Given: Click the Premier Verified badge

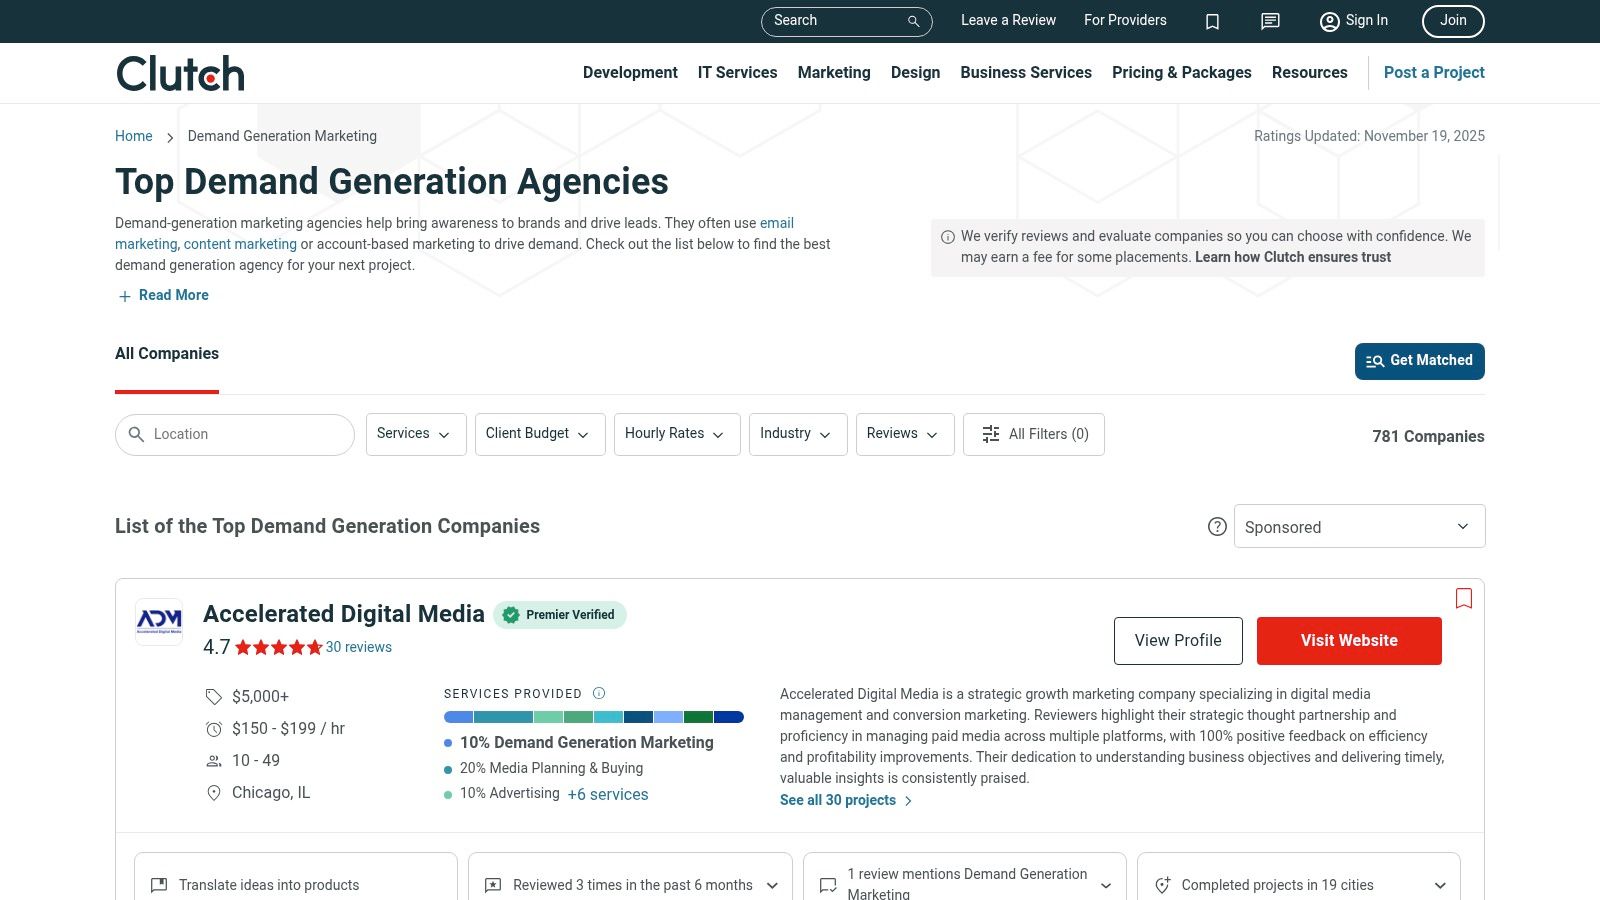Looking at the screenshot, I should [x=560, y=615].
